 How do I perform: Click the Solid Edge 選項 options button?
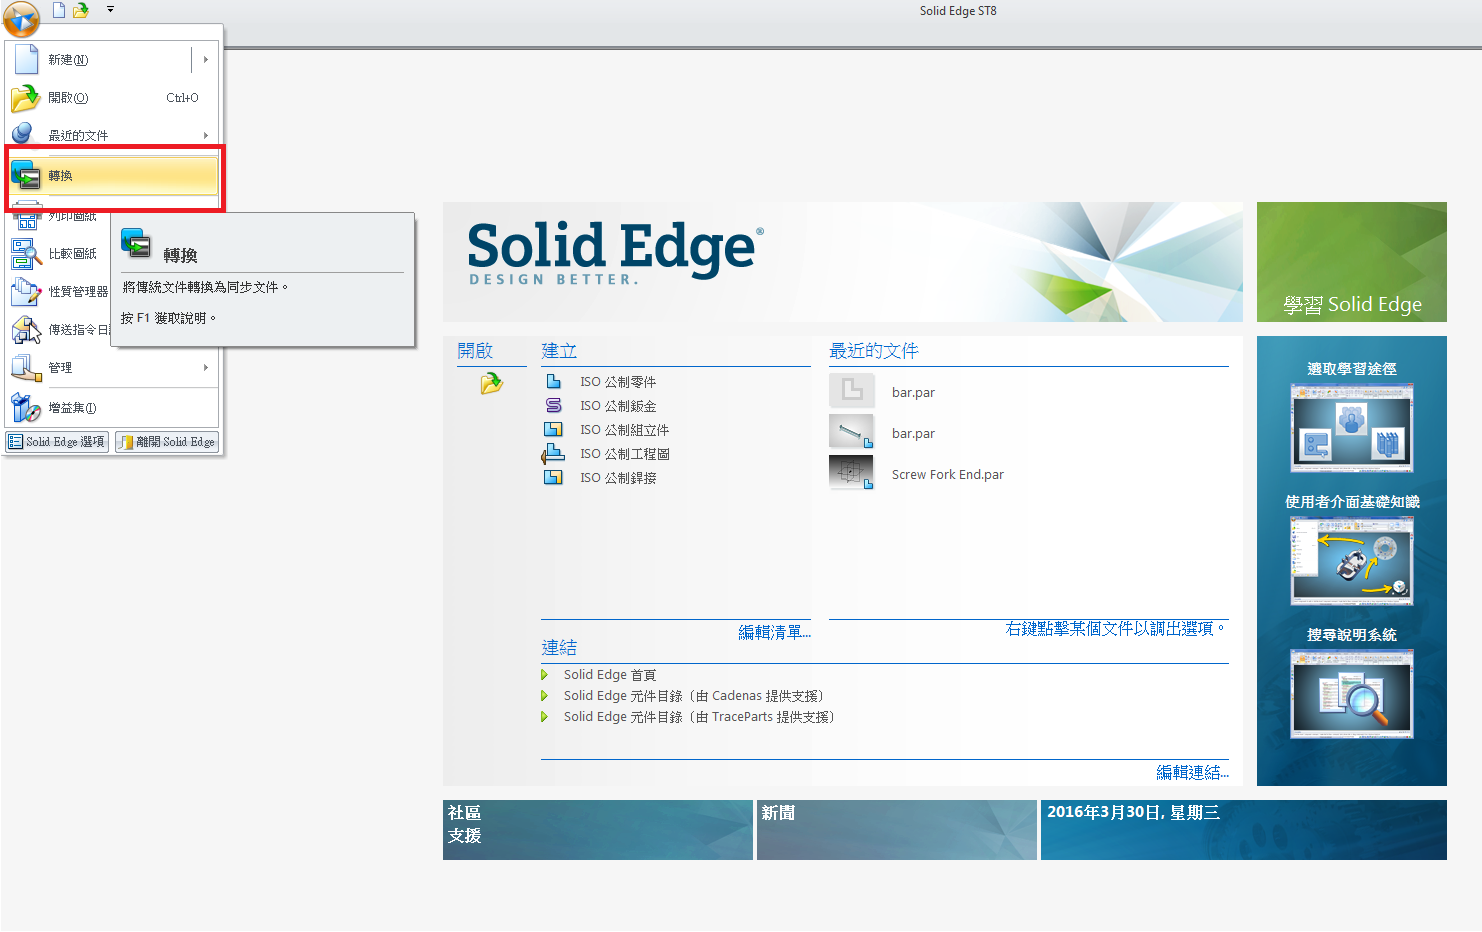[57, 442]
